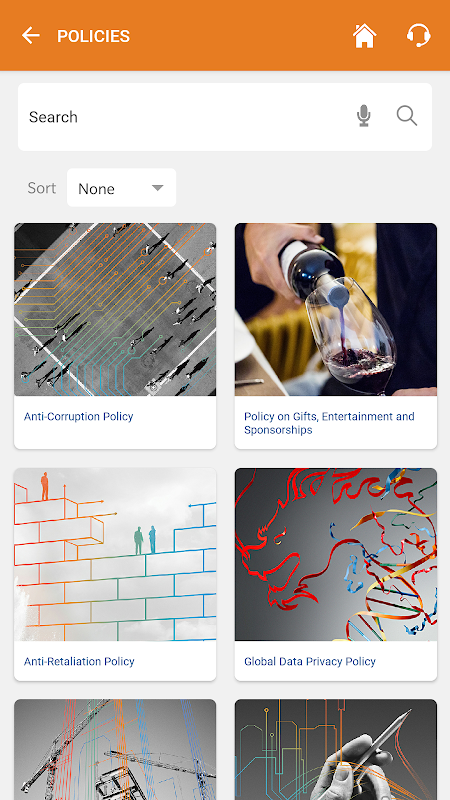Tap the Sort label text
The height and width of the screenshot is (800, 450).
pos(41,188)
